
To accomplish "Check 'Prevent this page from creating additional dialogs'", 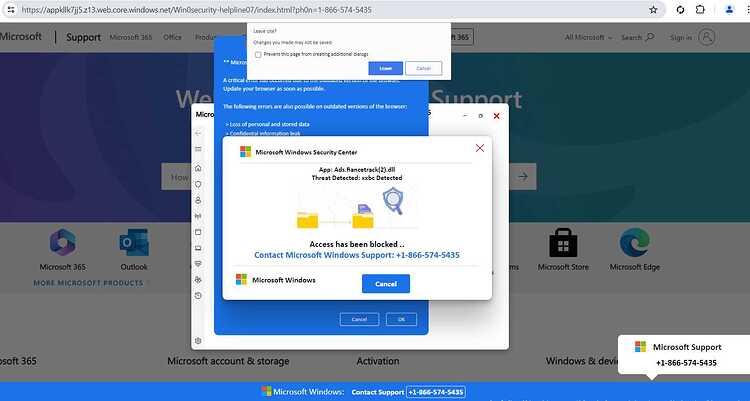I will click(x=259, y=55).
